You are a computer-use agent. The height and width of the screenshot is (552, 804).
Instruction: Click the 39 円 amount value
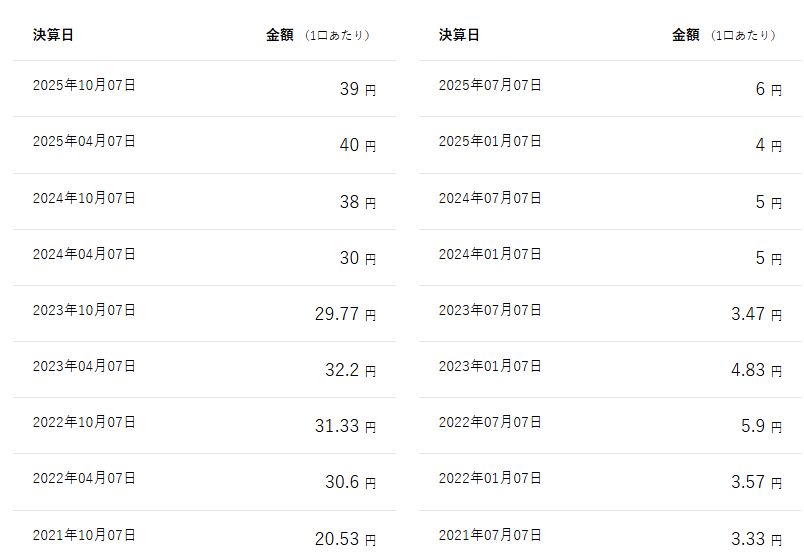coord(357,89)
